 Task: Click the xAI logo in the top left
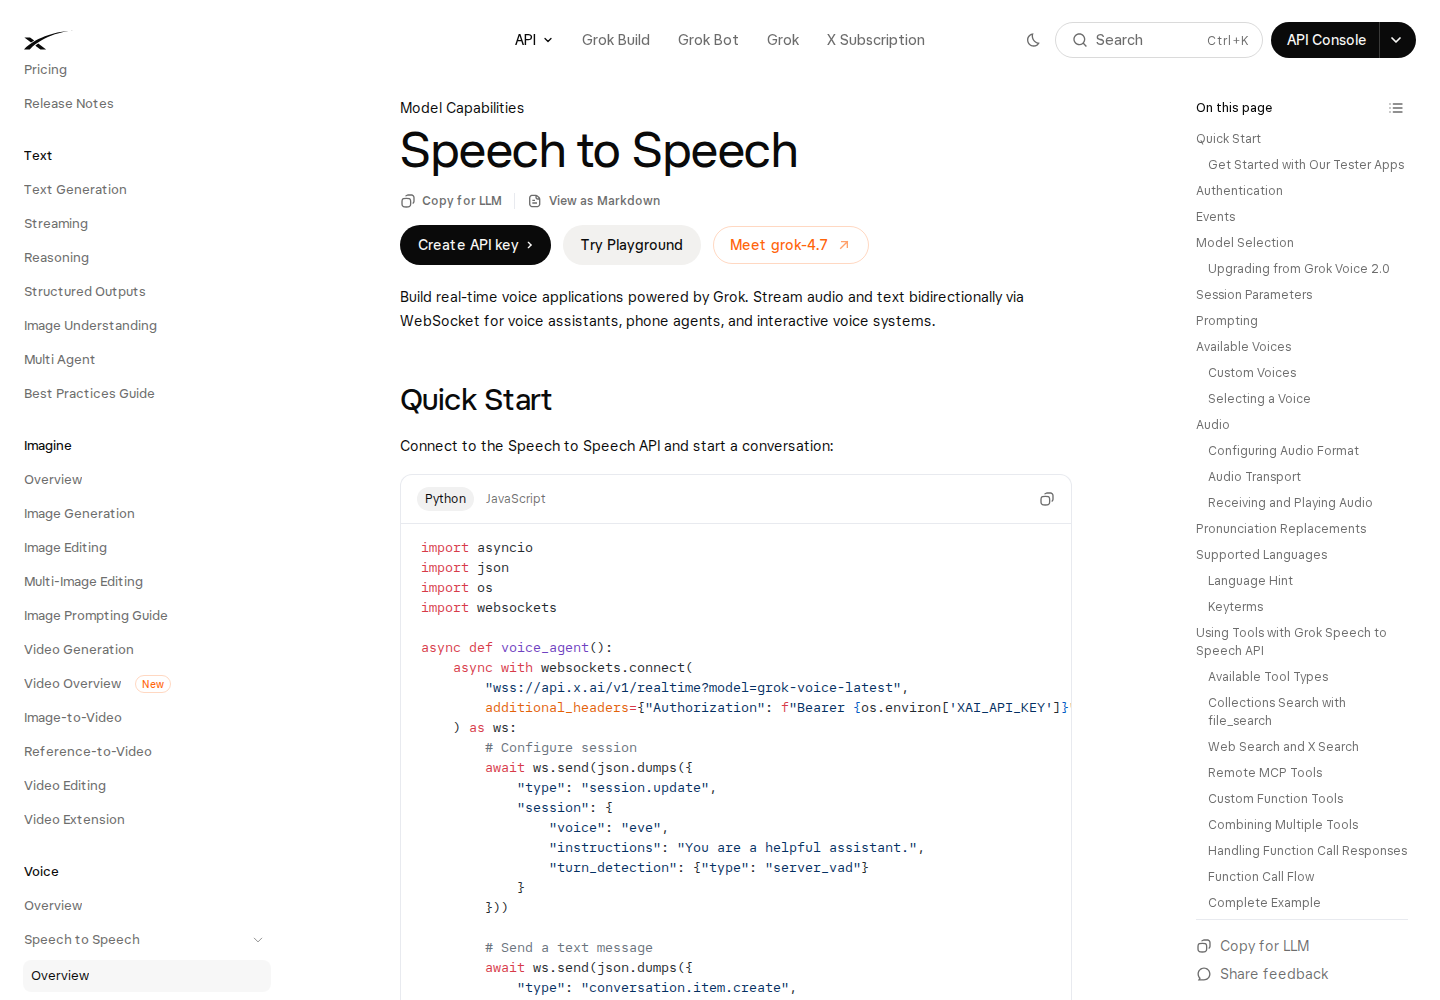45,41
